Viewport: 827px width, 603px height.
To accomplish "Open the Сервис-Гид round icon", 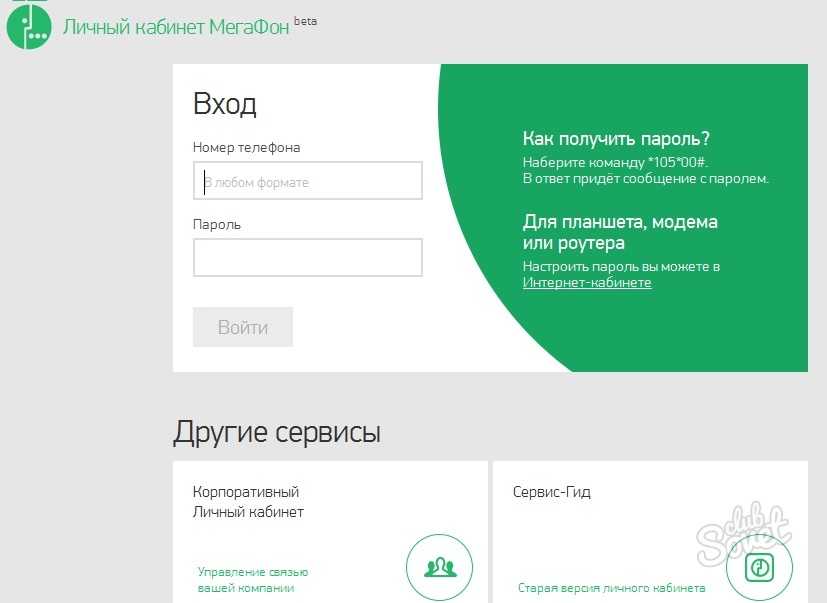I will (759, 568).
